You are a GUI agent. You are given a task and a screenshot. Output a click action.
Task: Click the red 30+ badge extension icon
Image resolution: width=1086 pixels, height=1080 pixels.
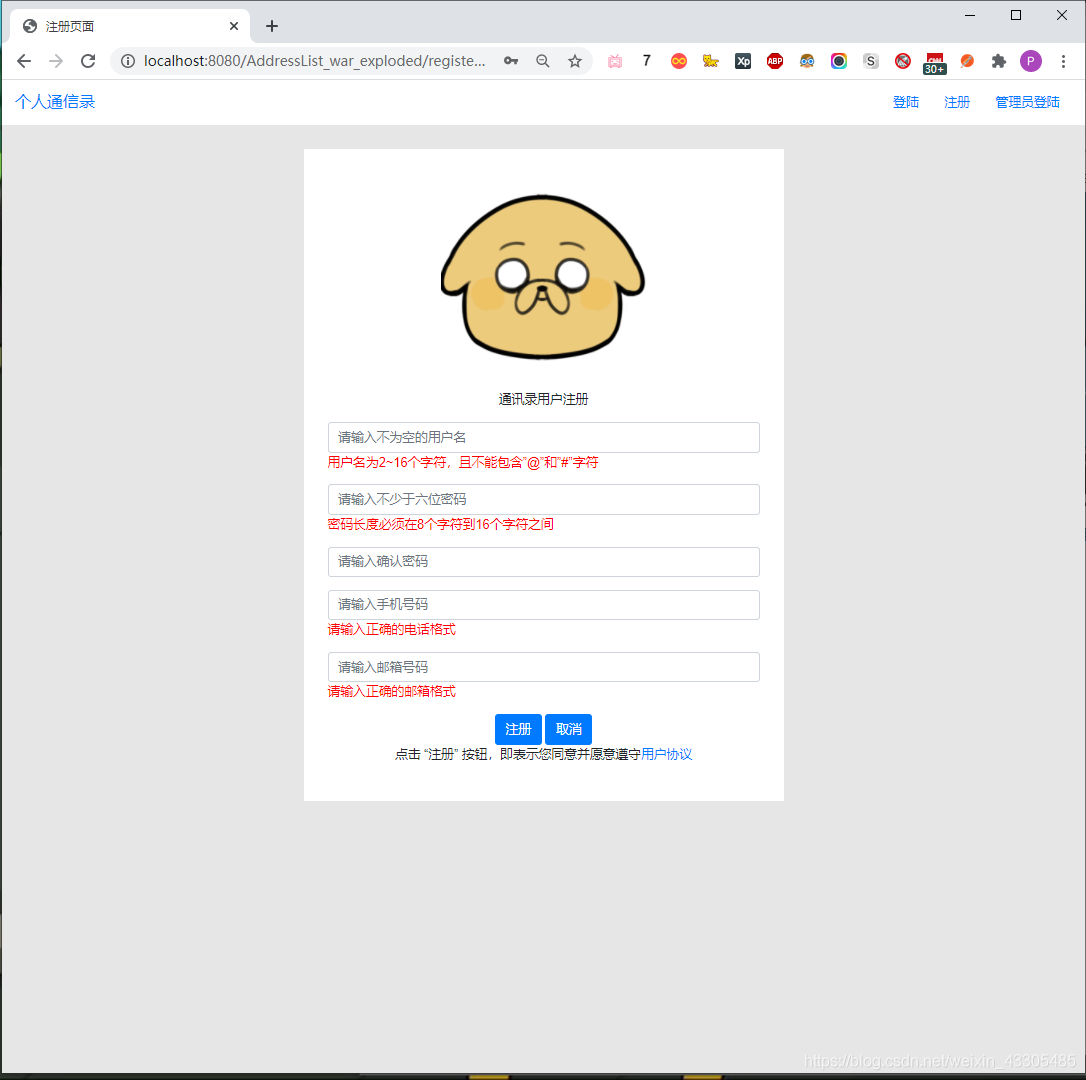tap(934, 63)
